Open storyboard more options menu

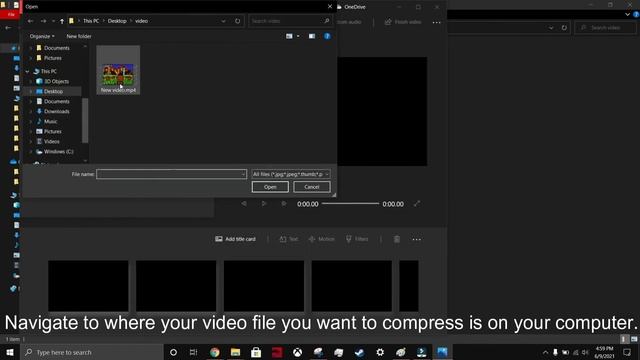[416, 240]
